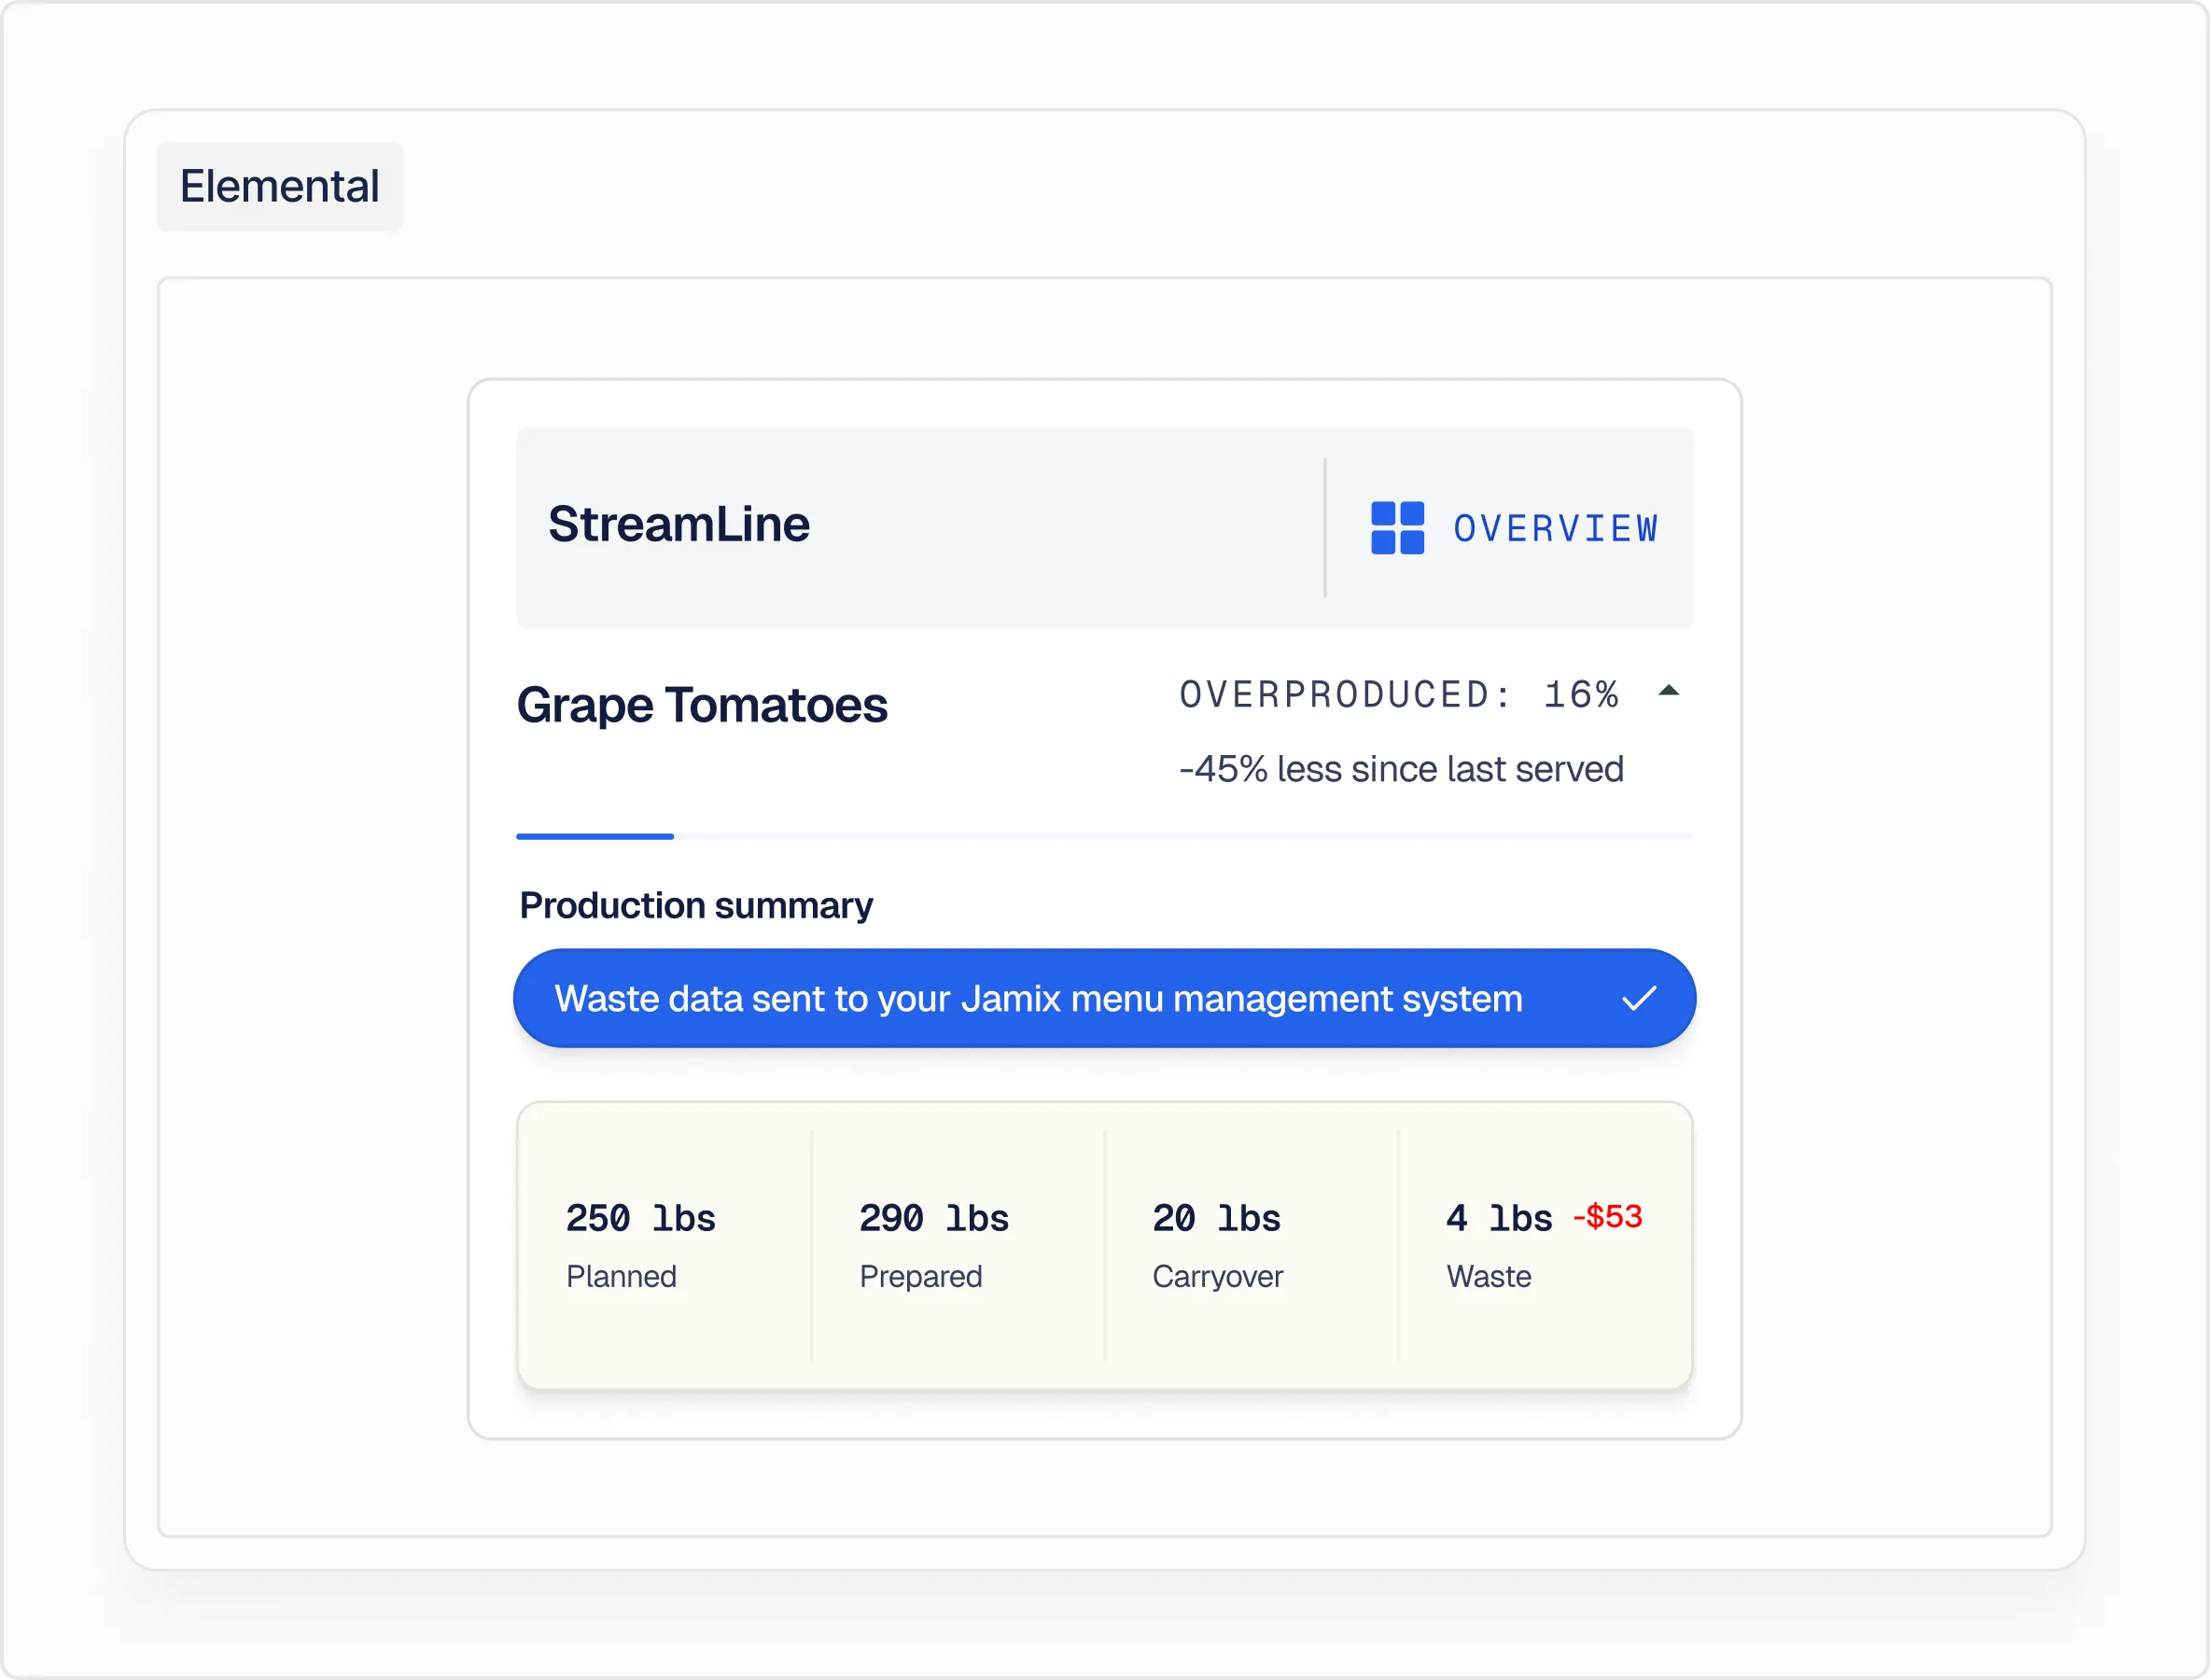The height and width of the screenshot is (1680, 2210).
Task: Click the 4 lbs Waste value
Action: 1499,1218
